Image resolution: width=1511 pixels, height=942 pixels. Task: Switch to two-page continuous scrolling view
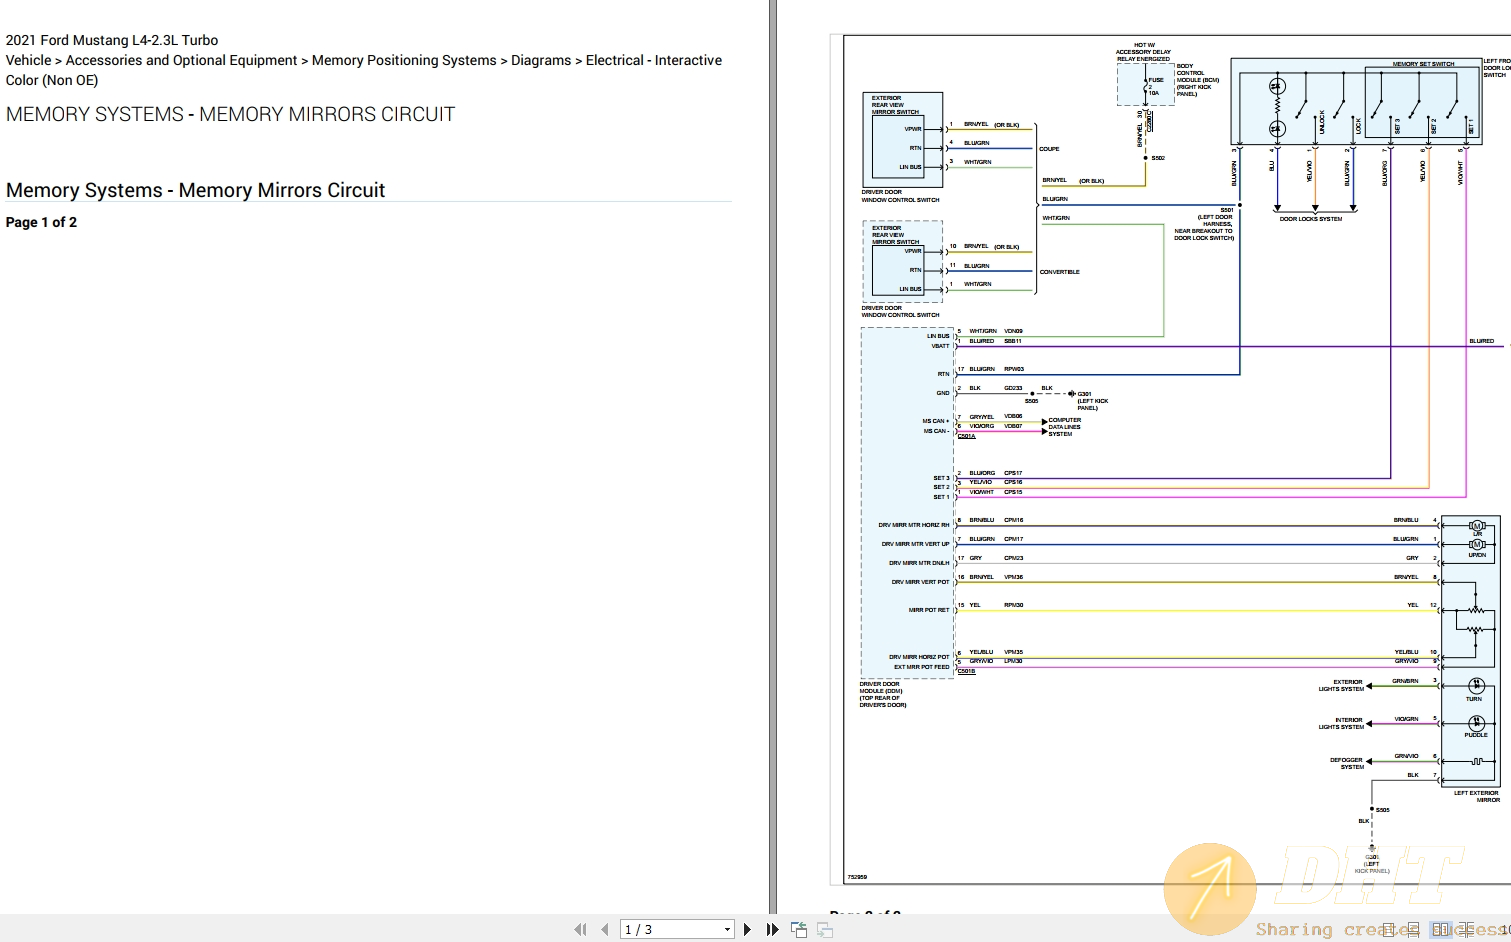coord(1466,929)
